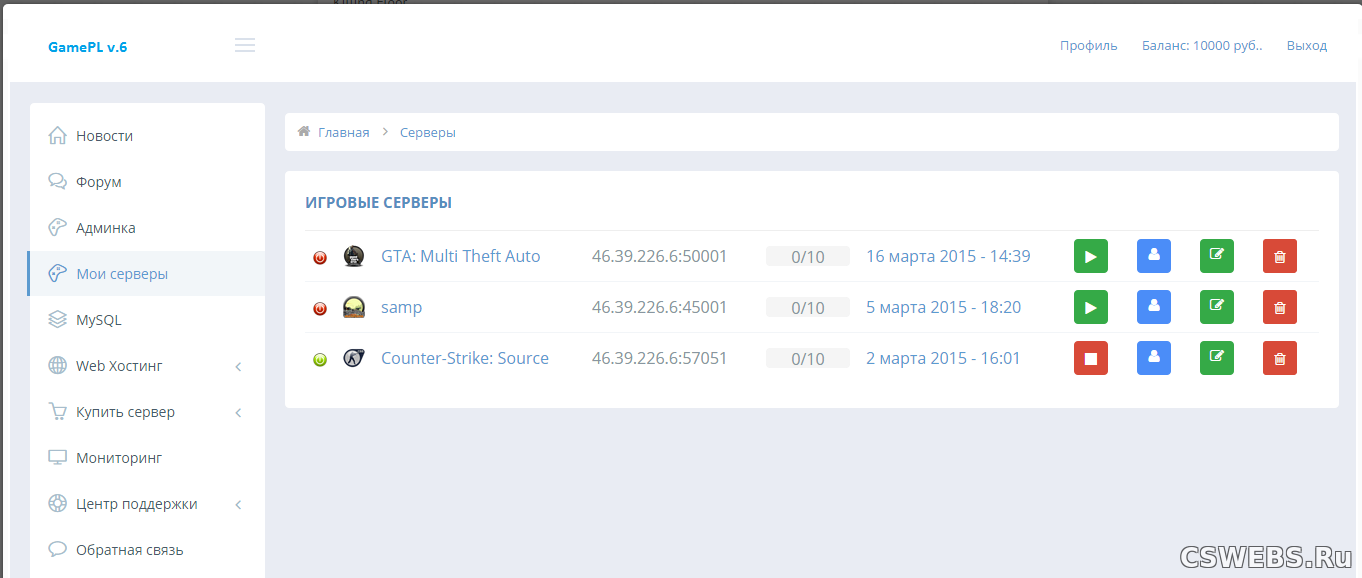Start the GTA: Multi Theft Auto server

(1091, 256)
